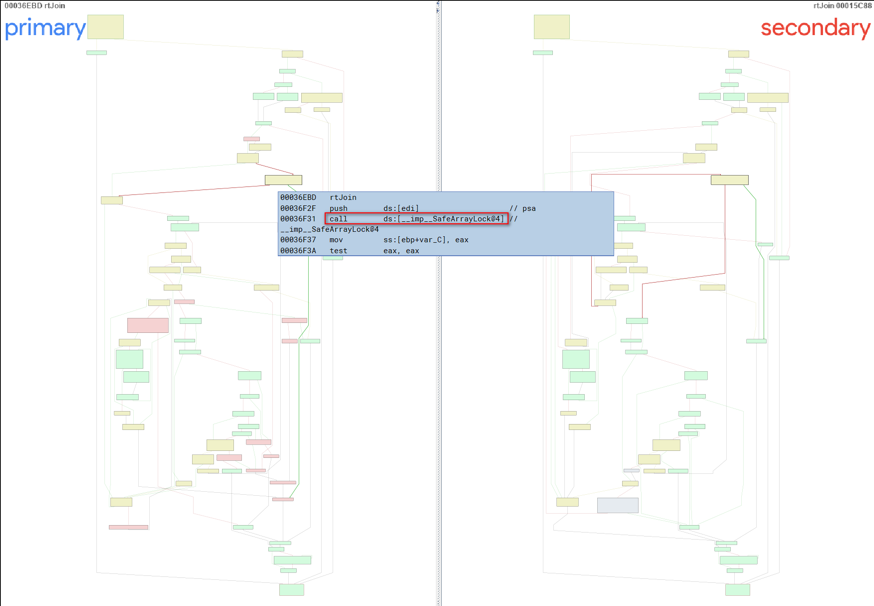Click the bottom green exit node in secondary graph

coord(737,589)
